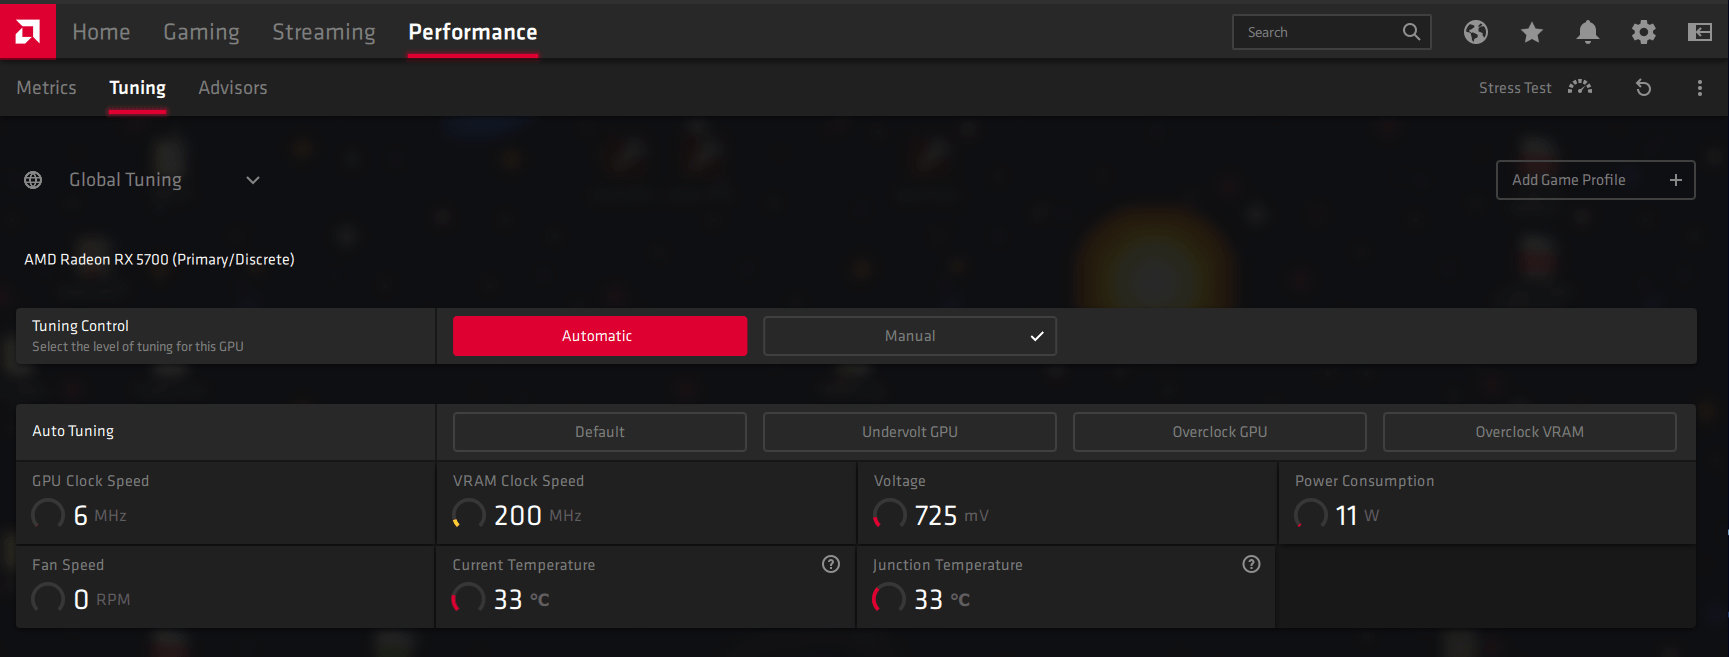Click the VRAM Clock Speed gauge
The height and width of the screenshot is (657, 1729).
point(469,515)
